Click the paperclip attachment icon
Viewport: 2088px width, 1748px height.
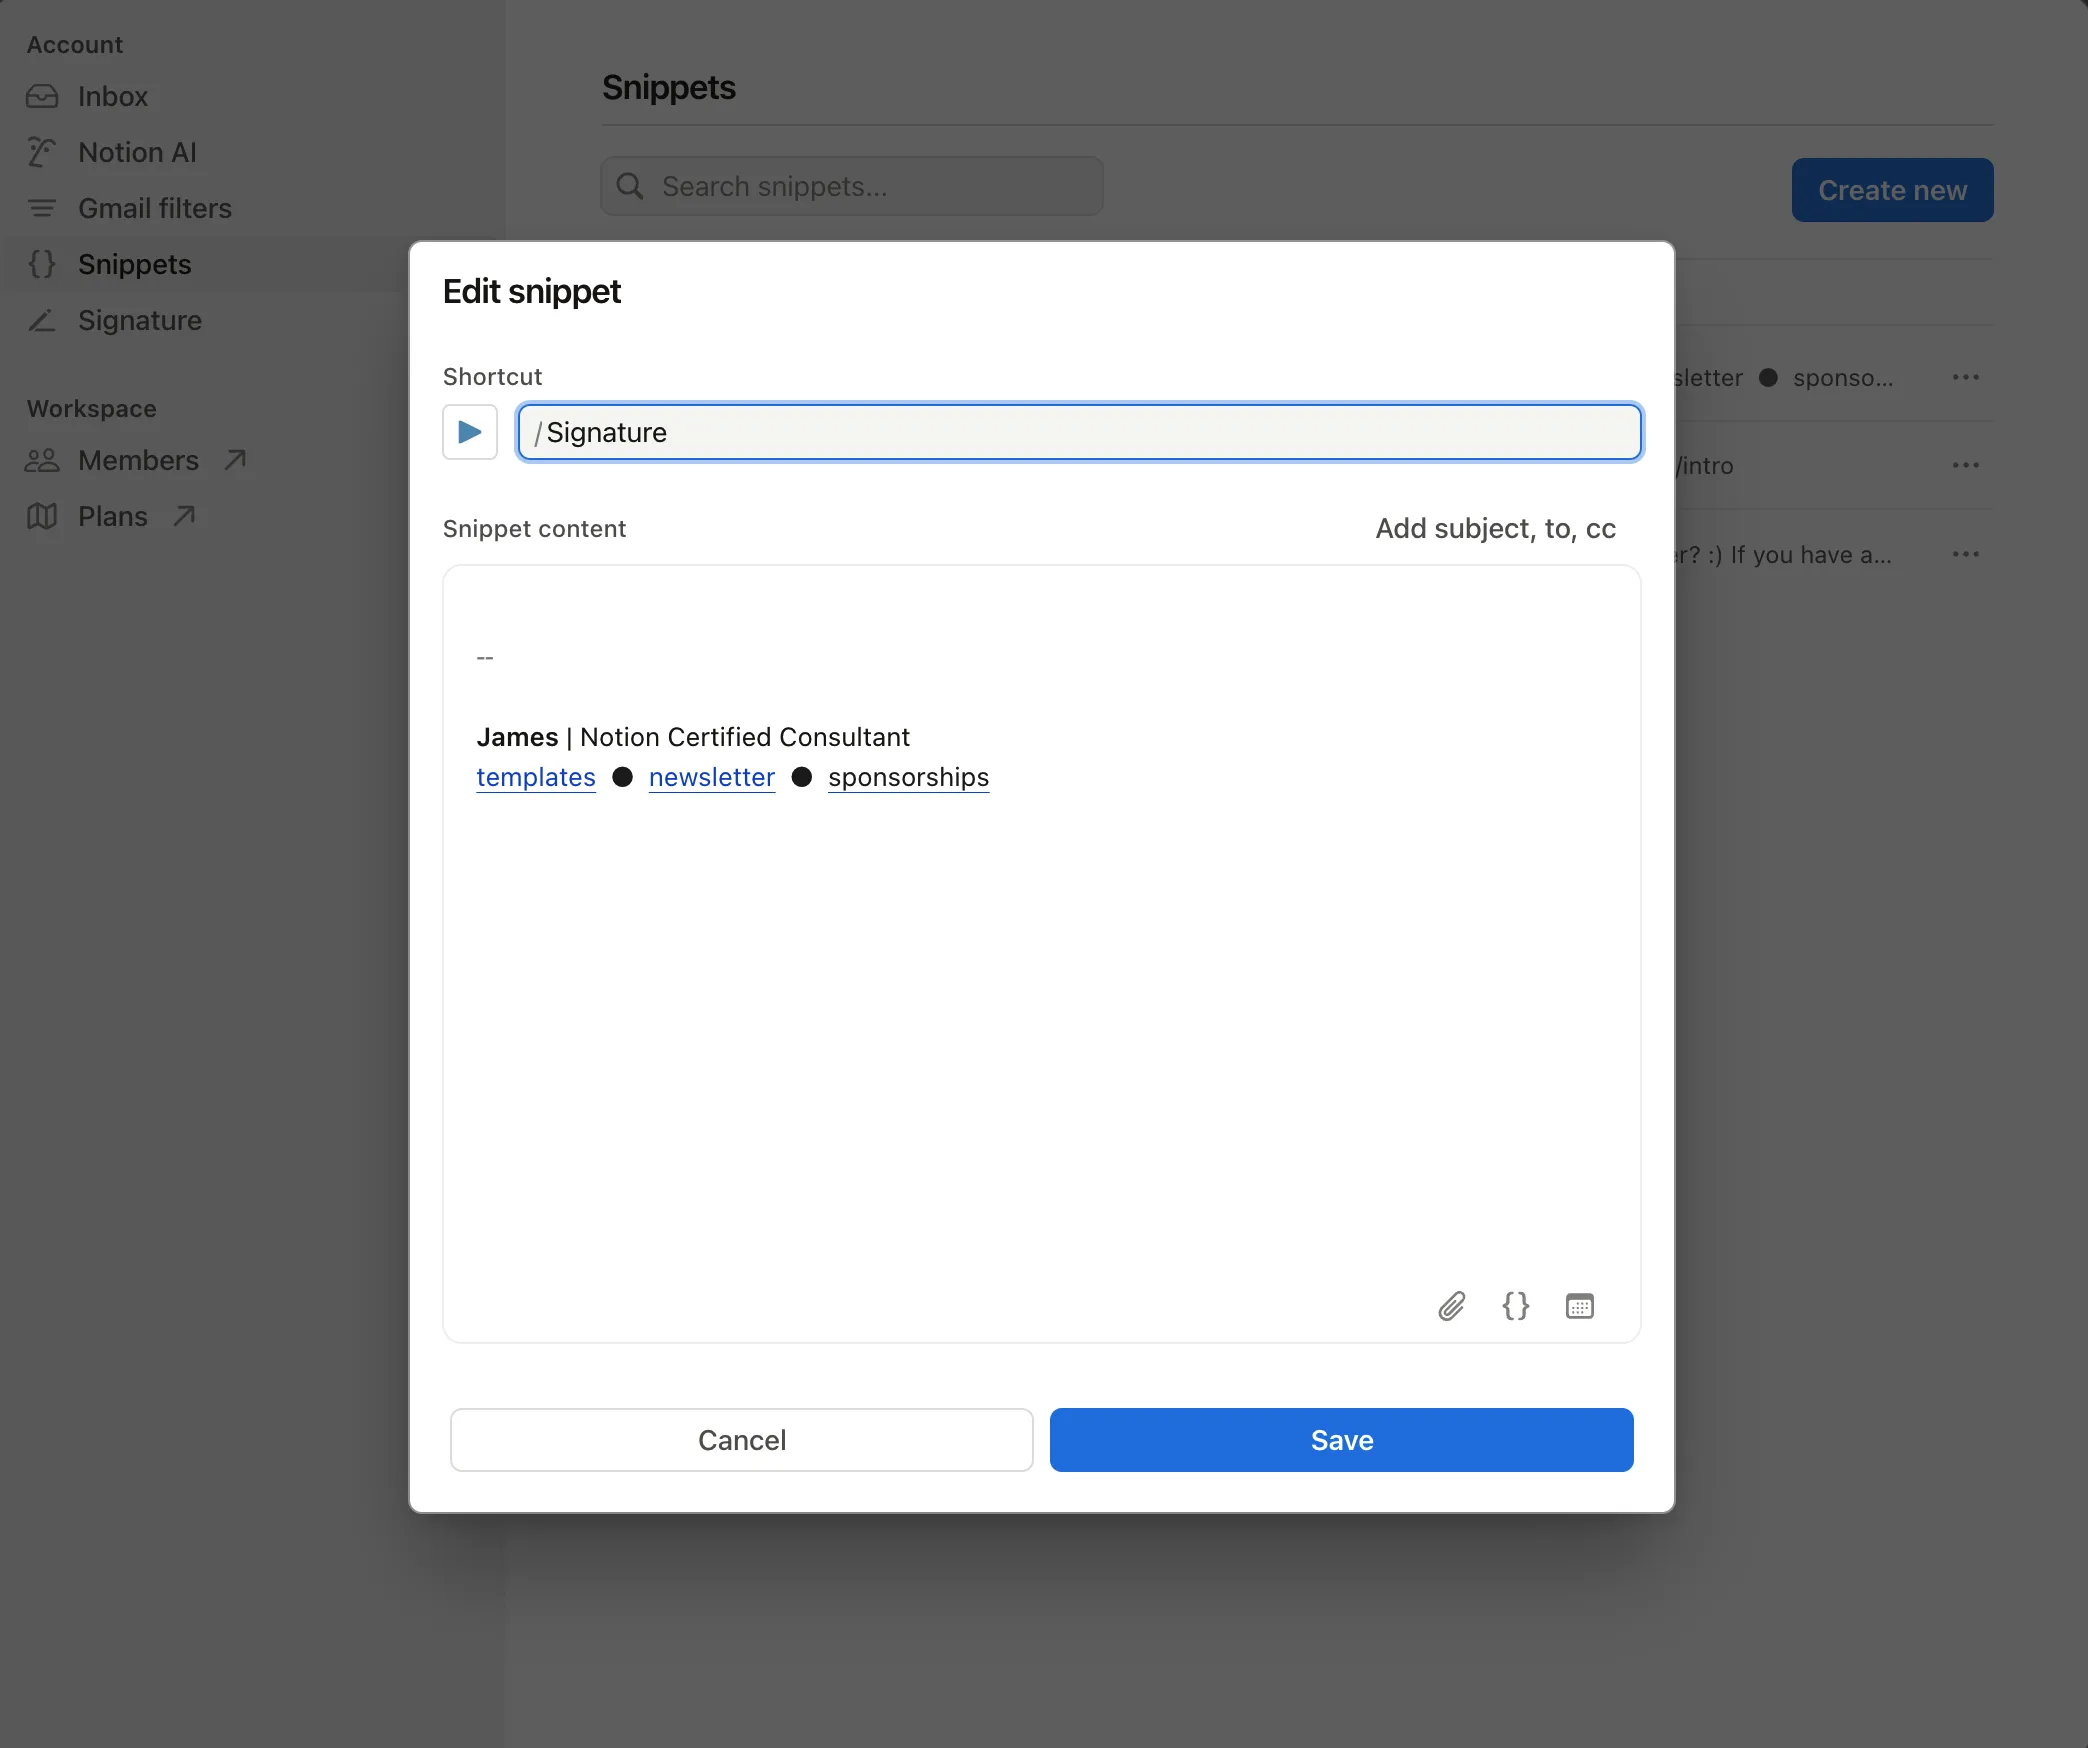[1451, 1306]
